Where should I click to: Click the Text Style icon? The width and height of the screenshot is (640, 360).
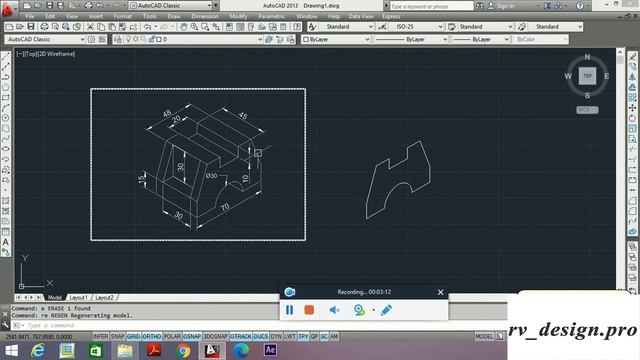tap(312, 27)
